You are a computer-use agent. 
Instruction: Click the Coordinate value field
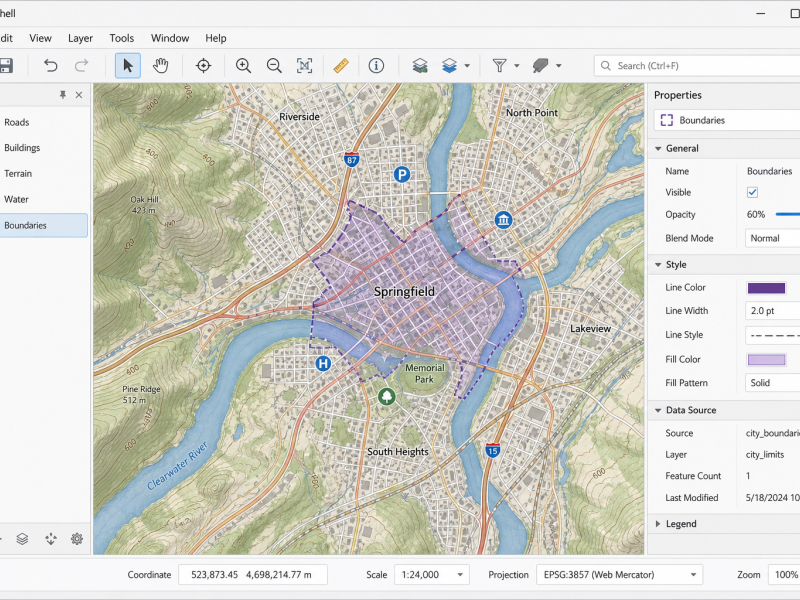pyautogui.click(x=253, y=574)
